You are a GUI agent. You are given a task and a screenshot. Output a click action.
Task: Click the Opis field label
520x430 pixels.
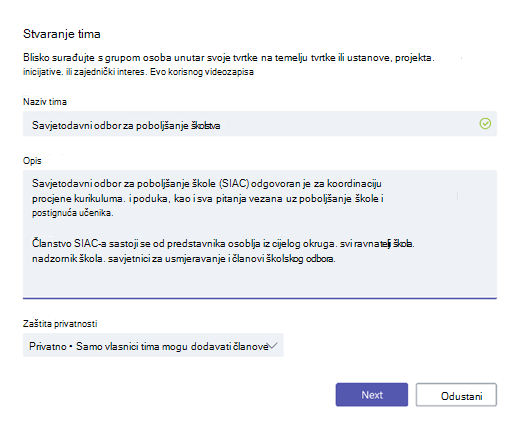coord(32,161)
